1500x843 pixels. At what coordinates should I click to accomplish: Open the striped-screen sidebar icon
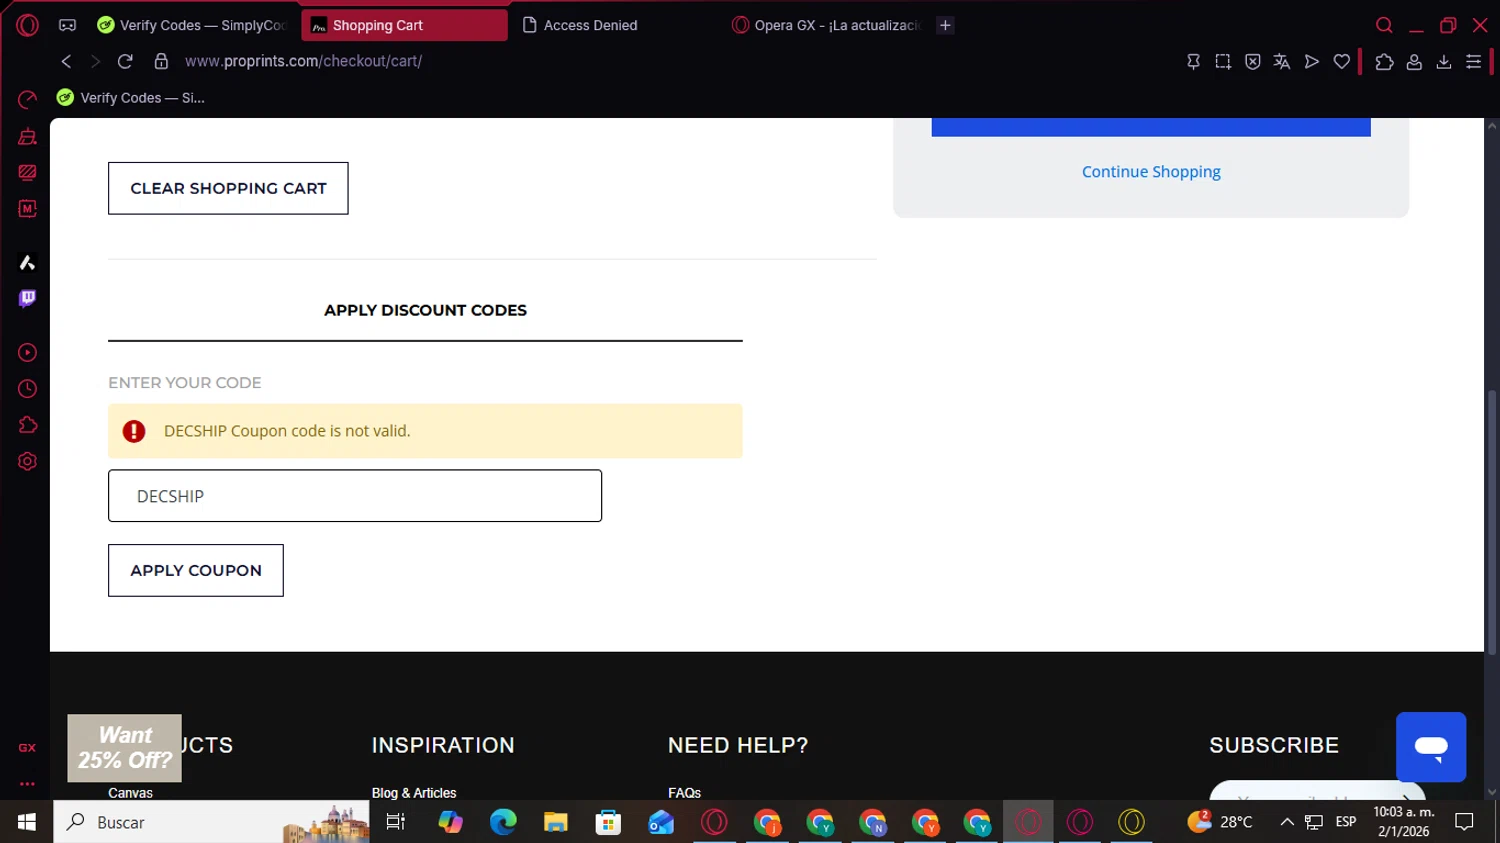tap(27, 173)
